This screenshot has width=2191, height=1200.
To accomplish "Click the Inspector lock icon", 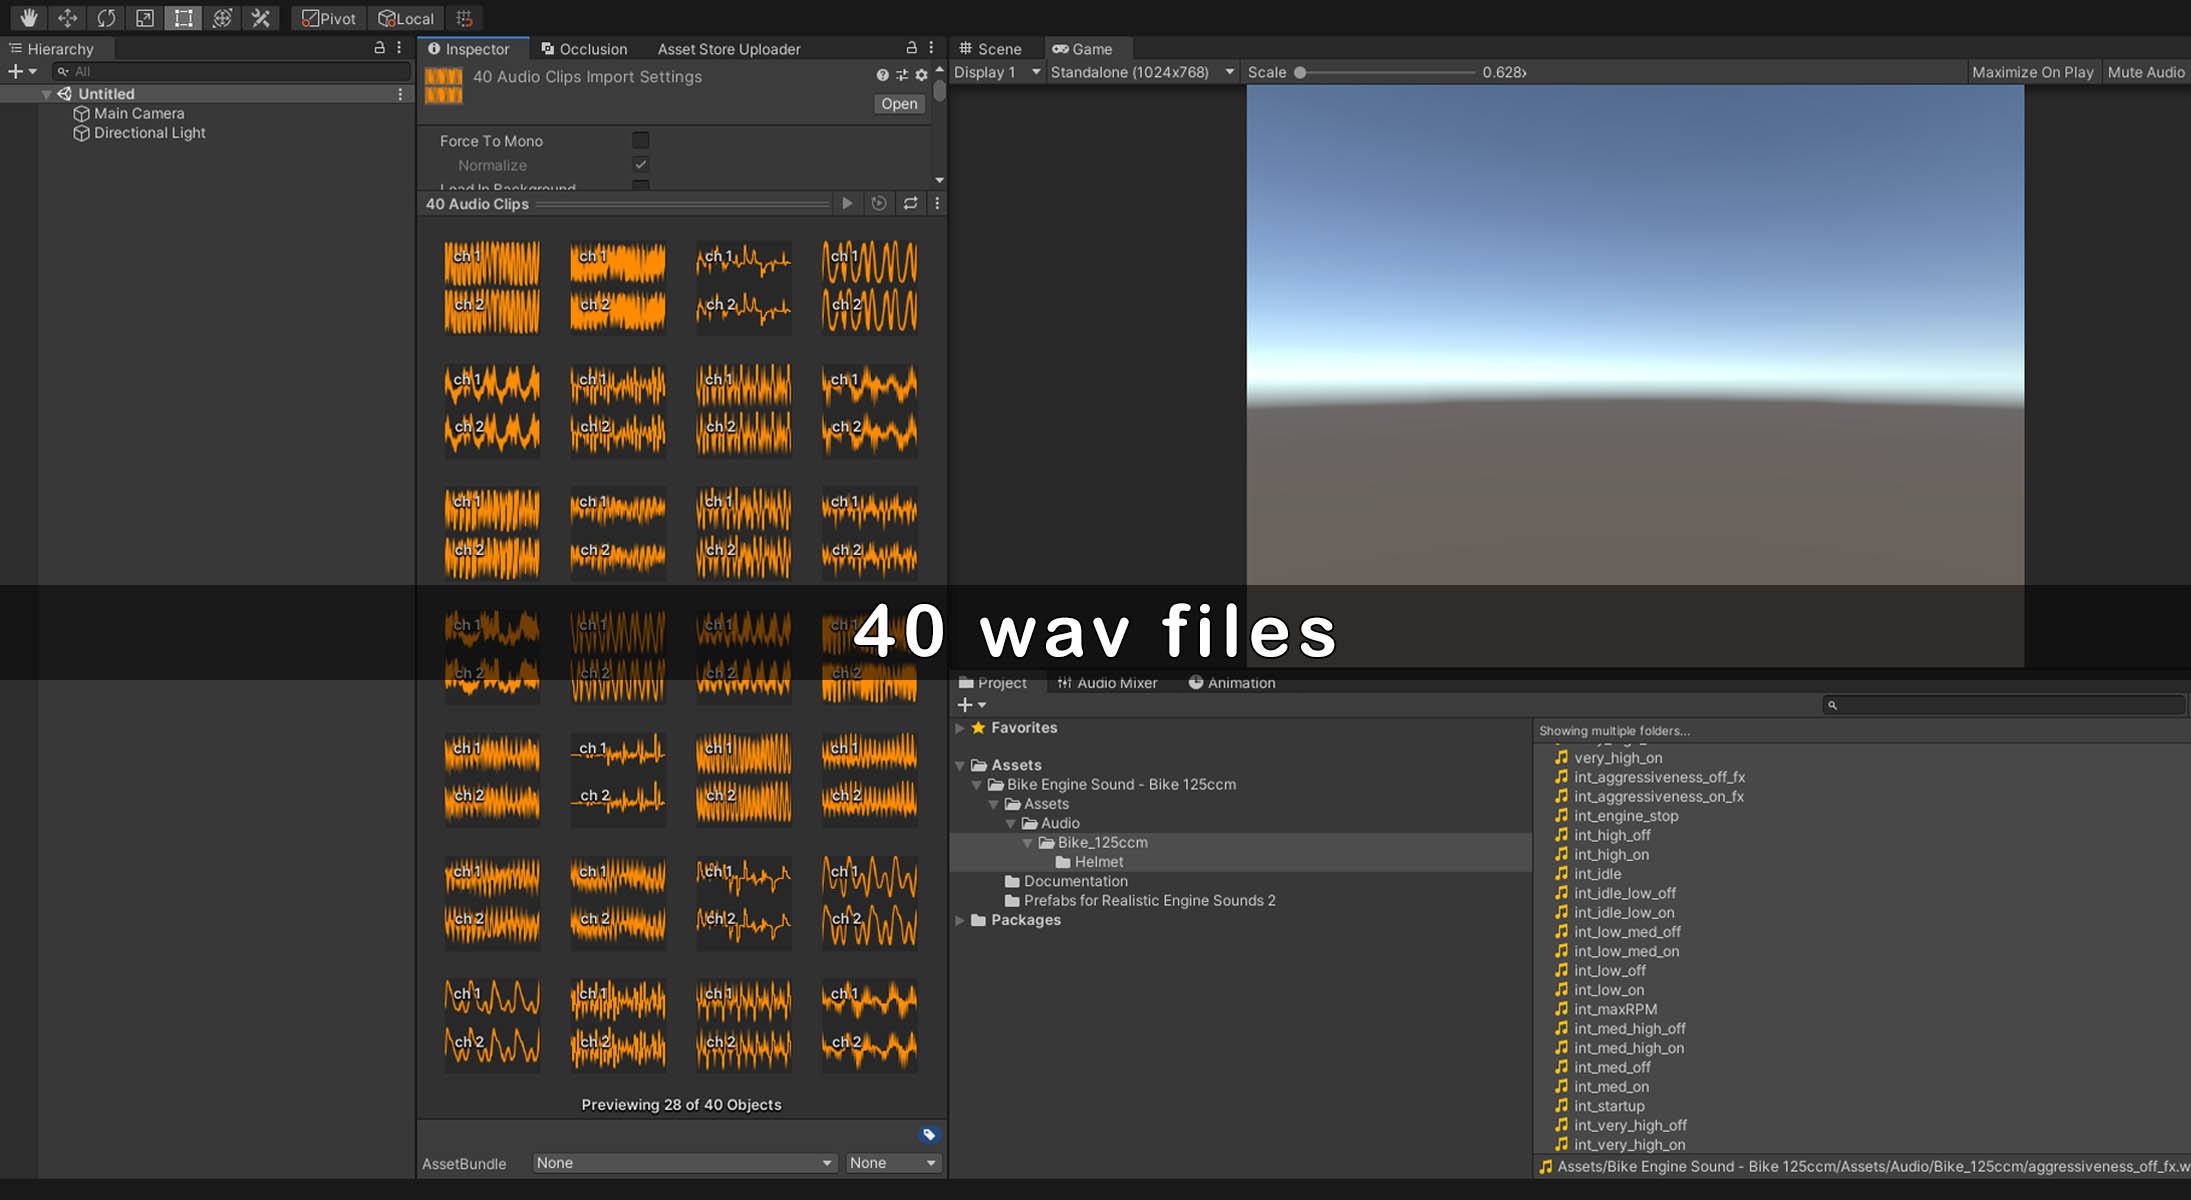I will coord(911,48).
